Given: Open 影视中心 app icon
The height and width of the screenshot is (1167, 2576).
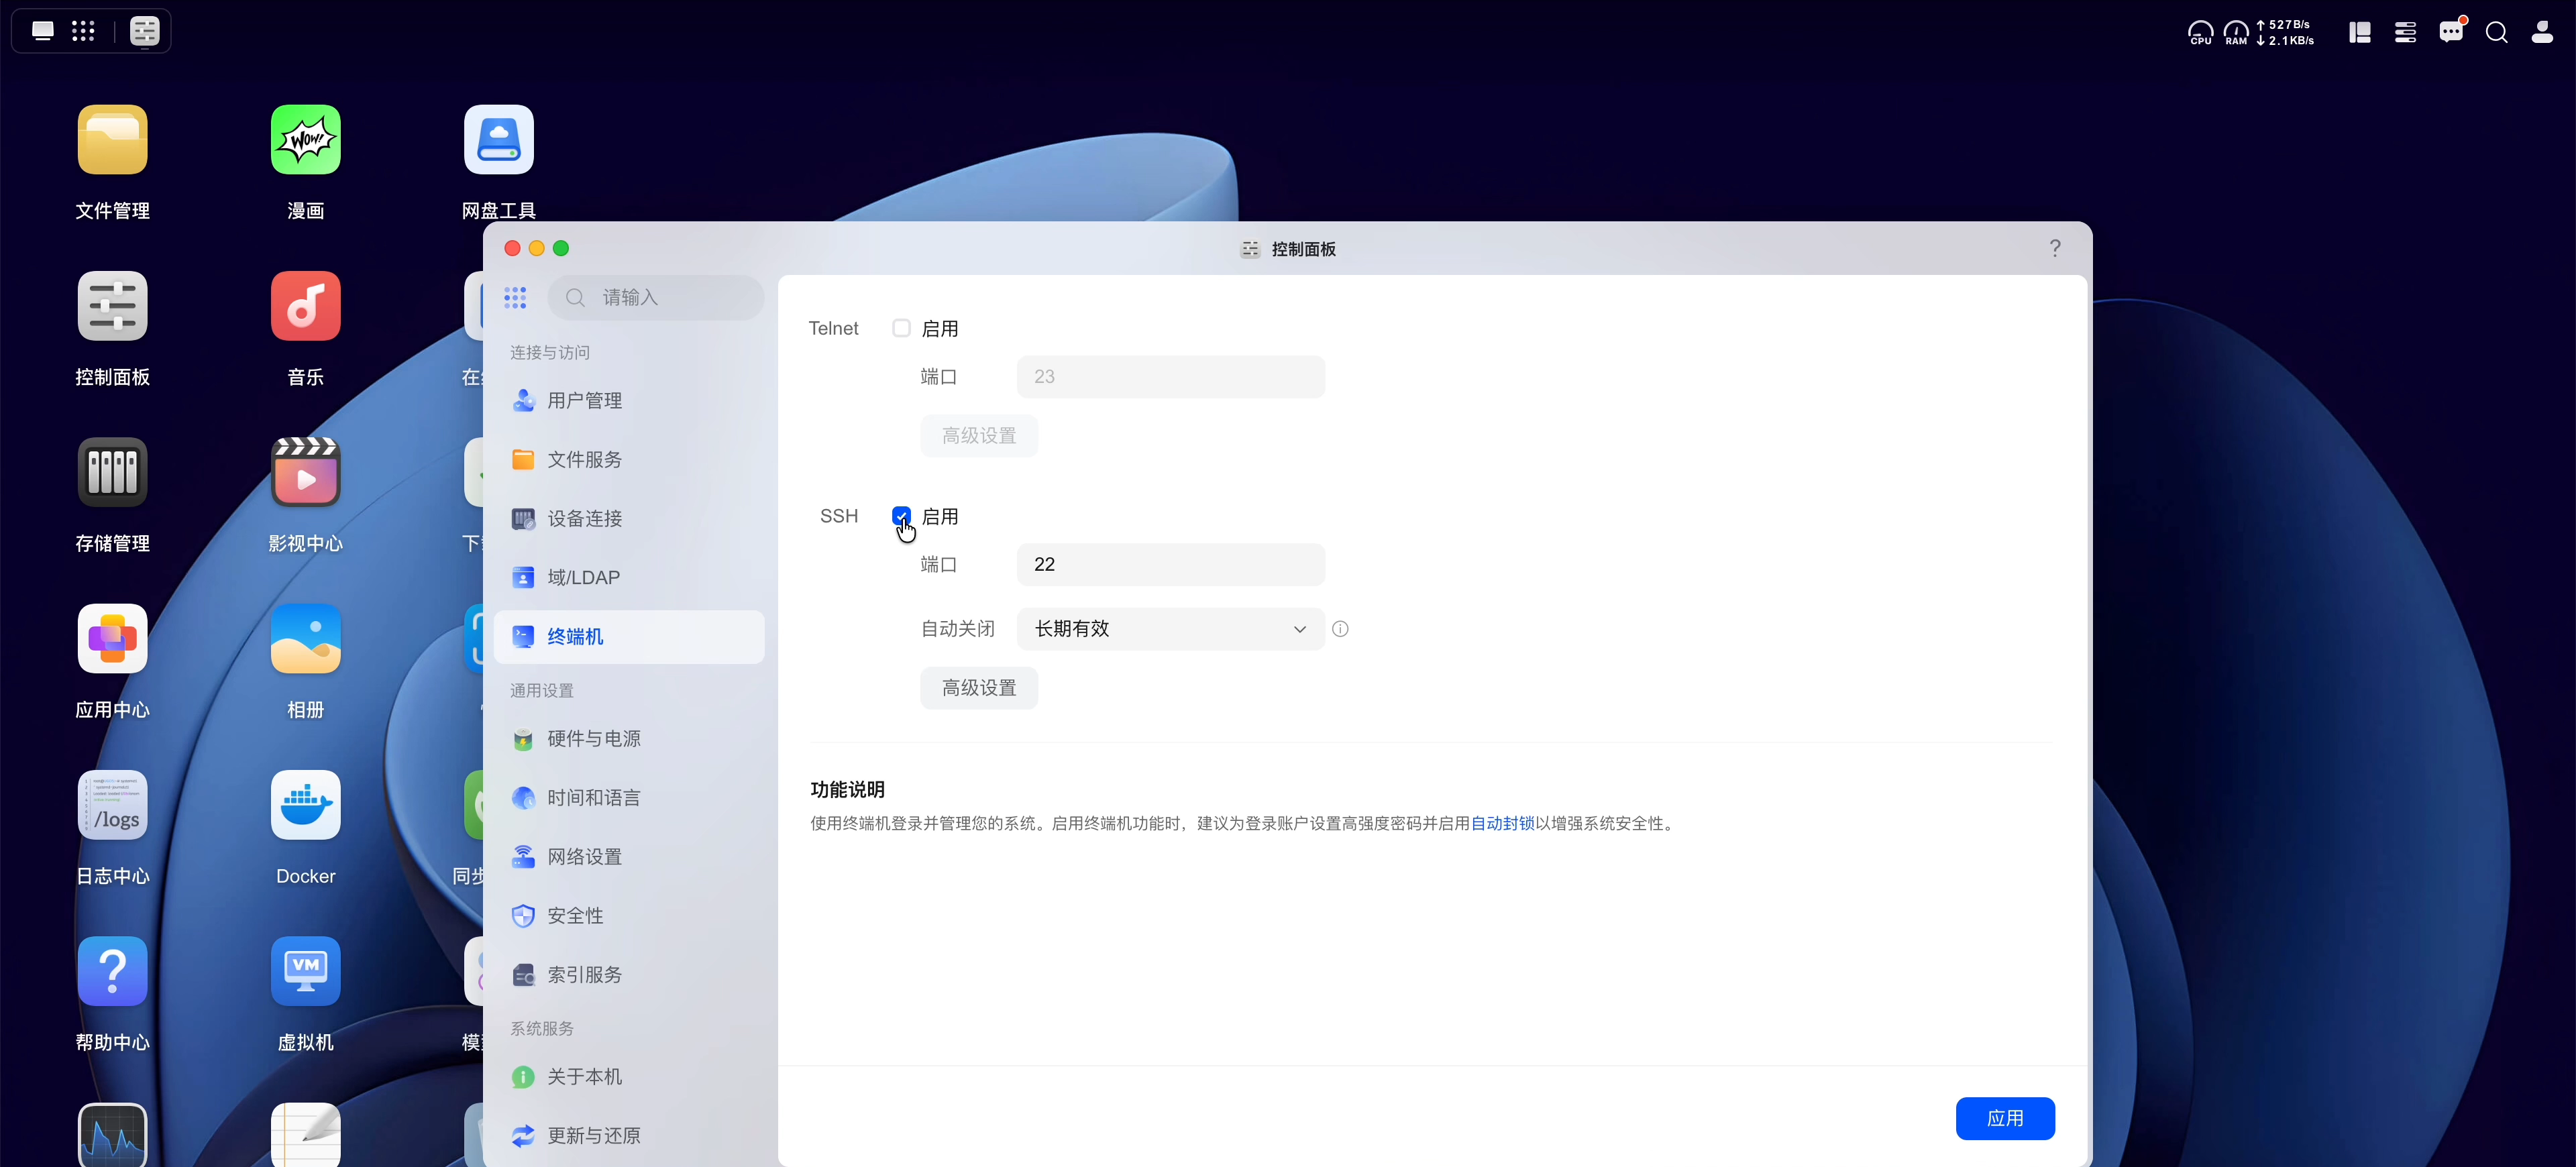Looking at the screenshot, I should (305, 472).
